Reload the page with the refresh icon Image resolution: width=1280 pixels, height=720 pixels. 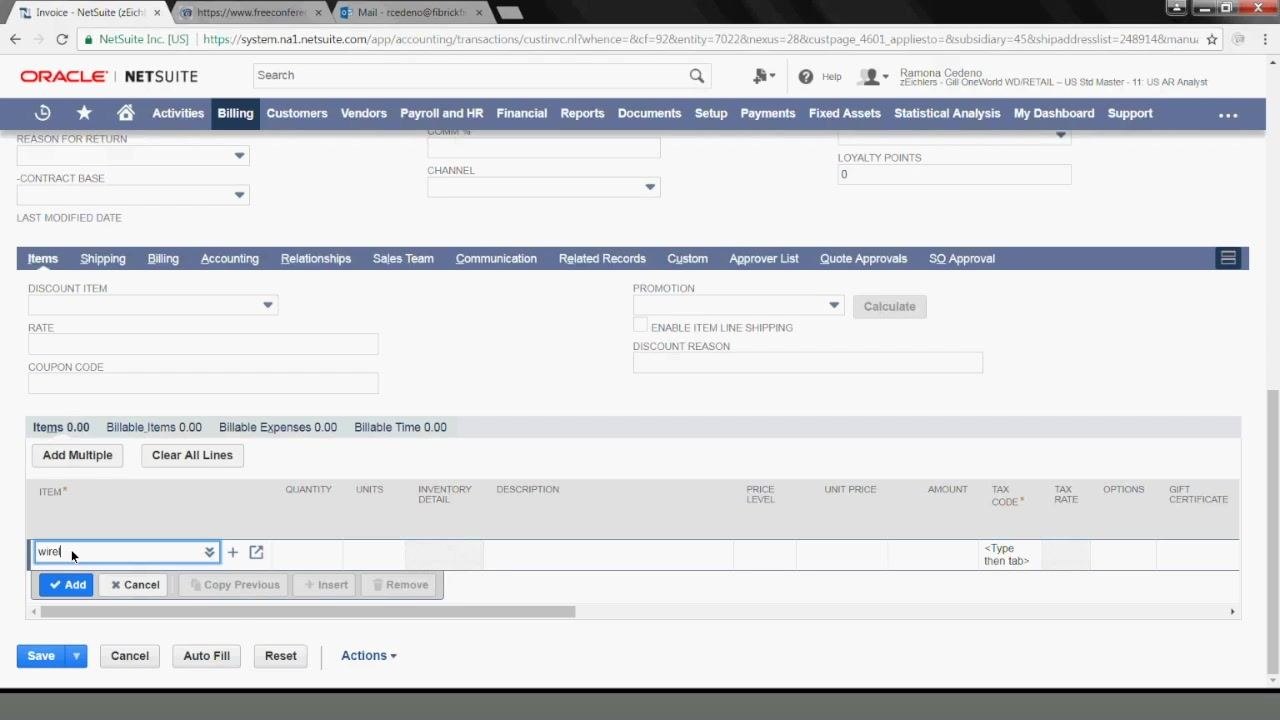pos(62,39)
